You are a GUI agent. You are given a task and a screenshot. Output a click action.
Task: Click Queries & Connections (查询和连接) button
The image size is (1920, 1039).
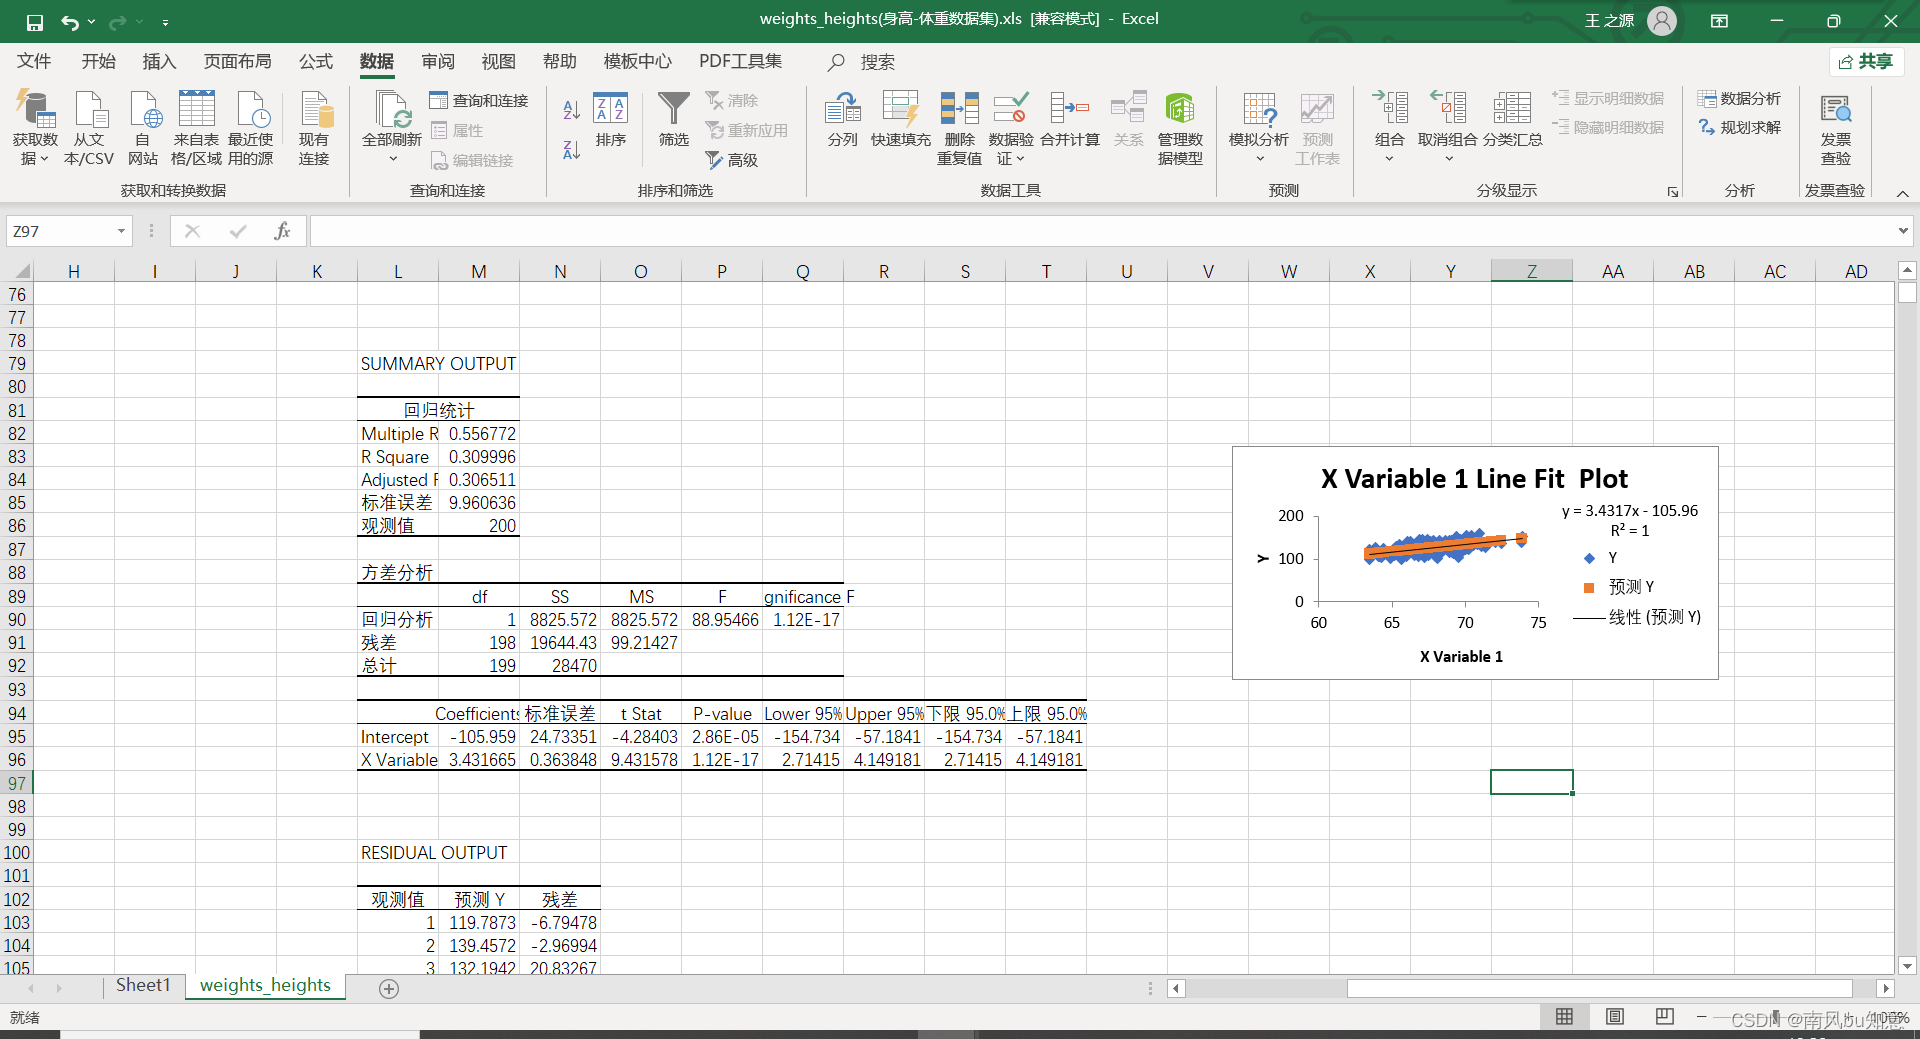click(479, 100)
